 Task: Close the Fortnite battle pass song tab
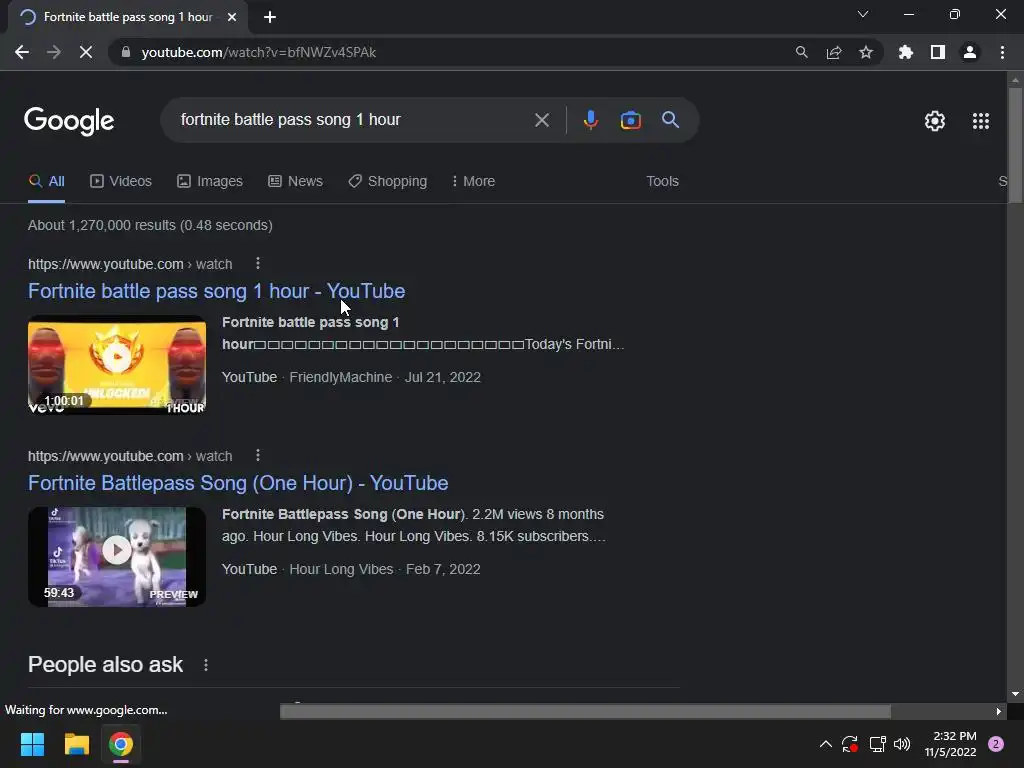pos(231,17)
